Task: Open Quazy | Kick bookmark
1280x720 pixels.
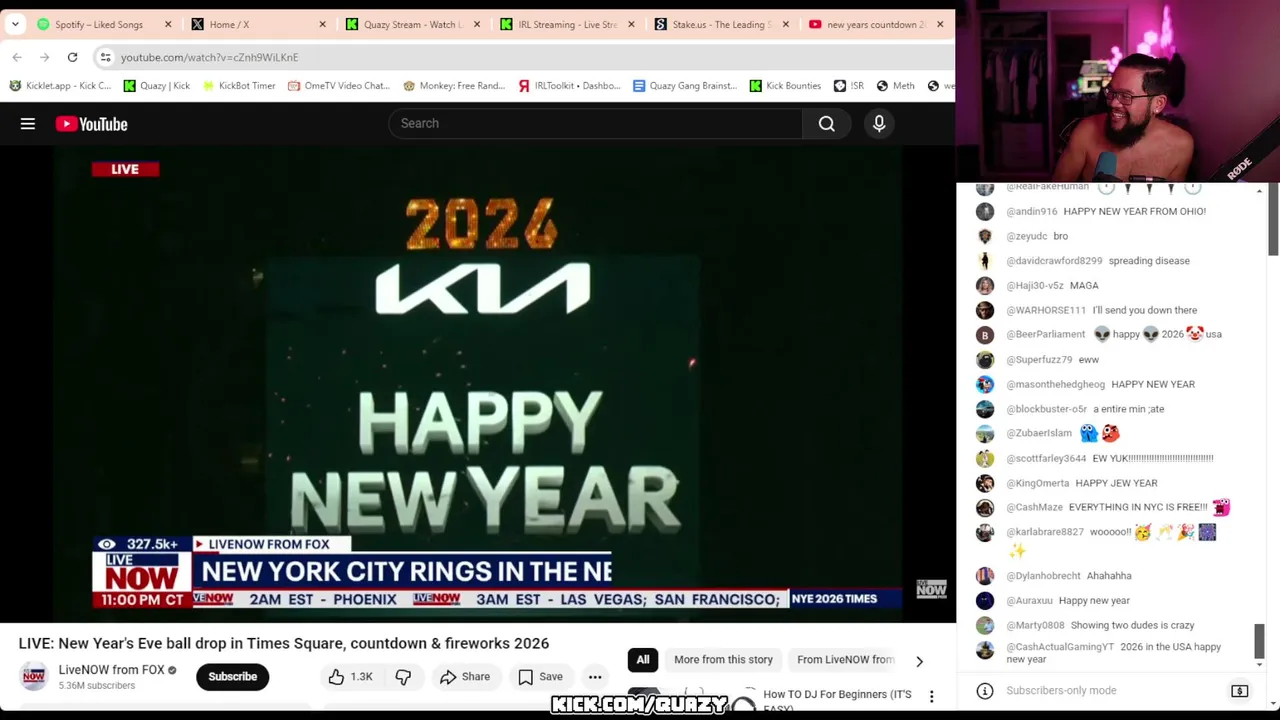Action: (157, 86)
